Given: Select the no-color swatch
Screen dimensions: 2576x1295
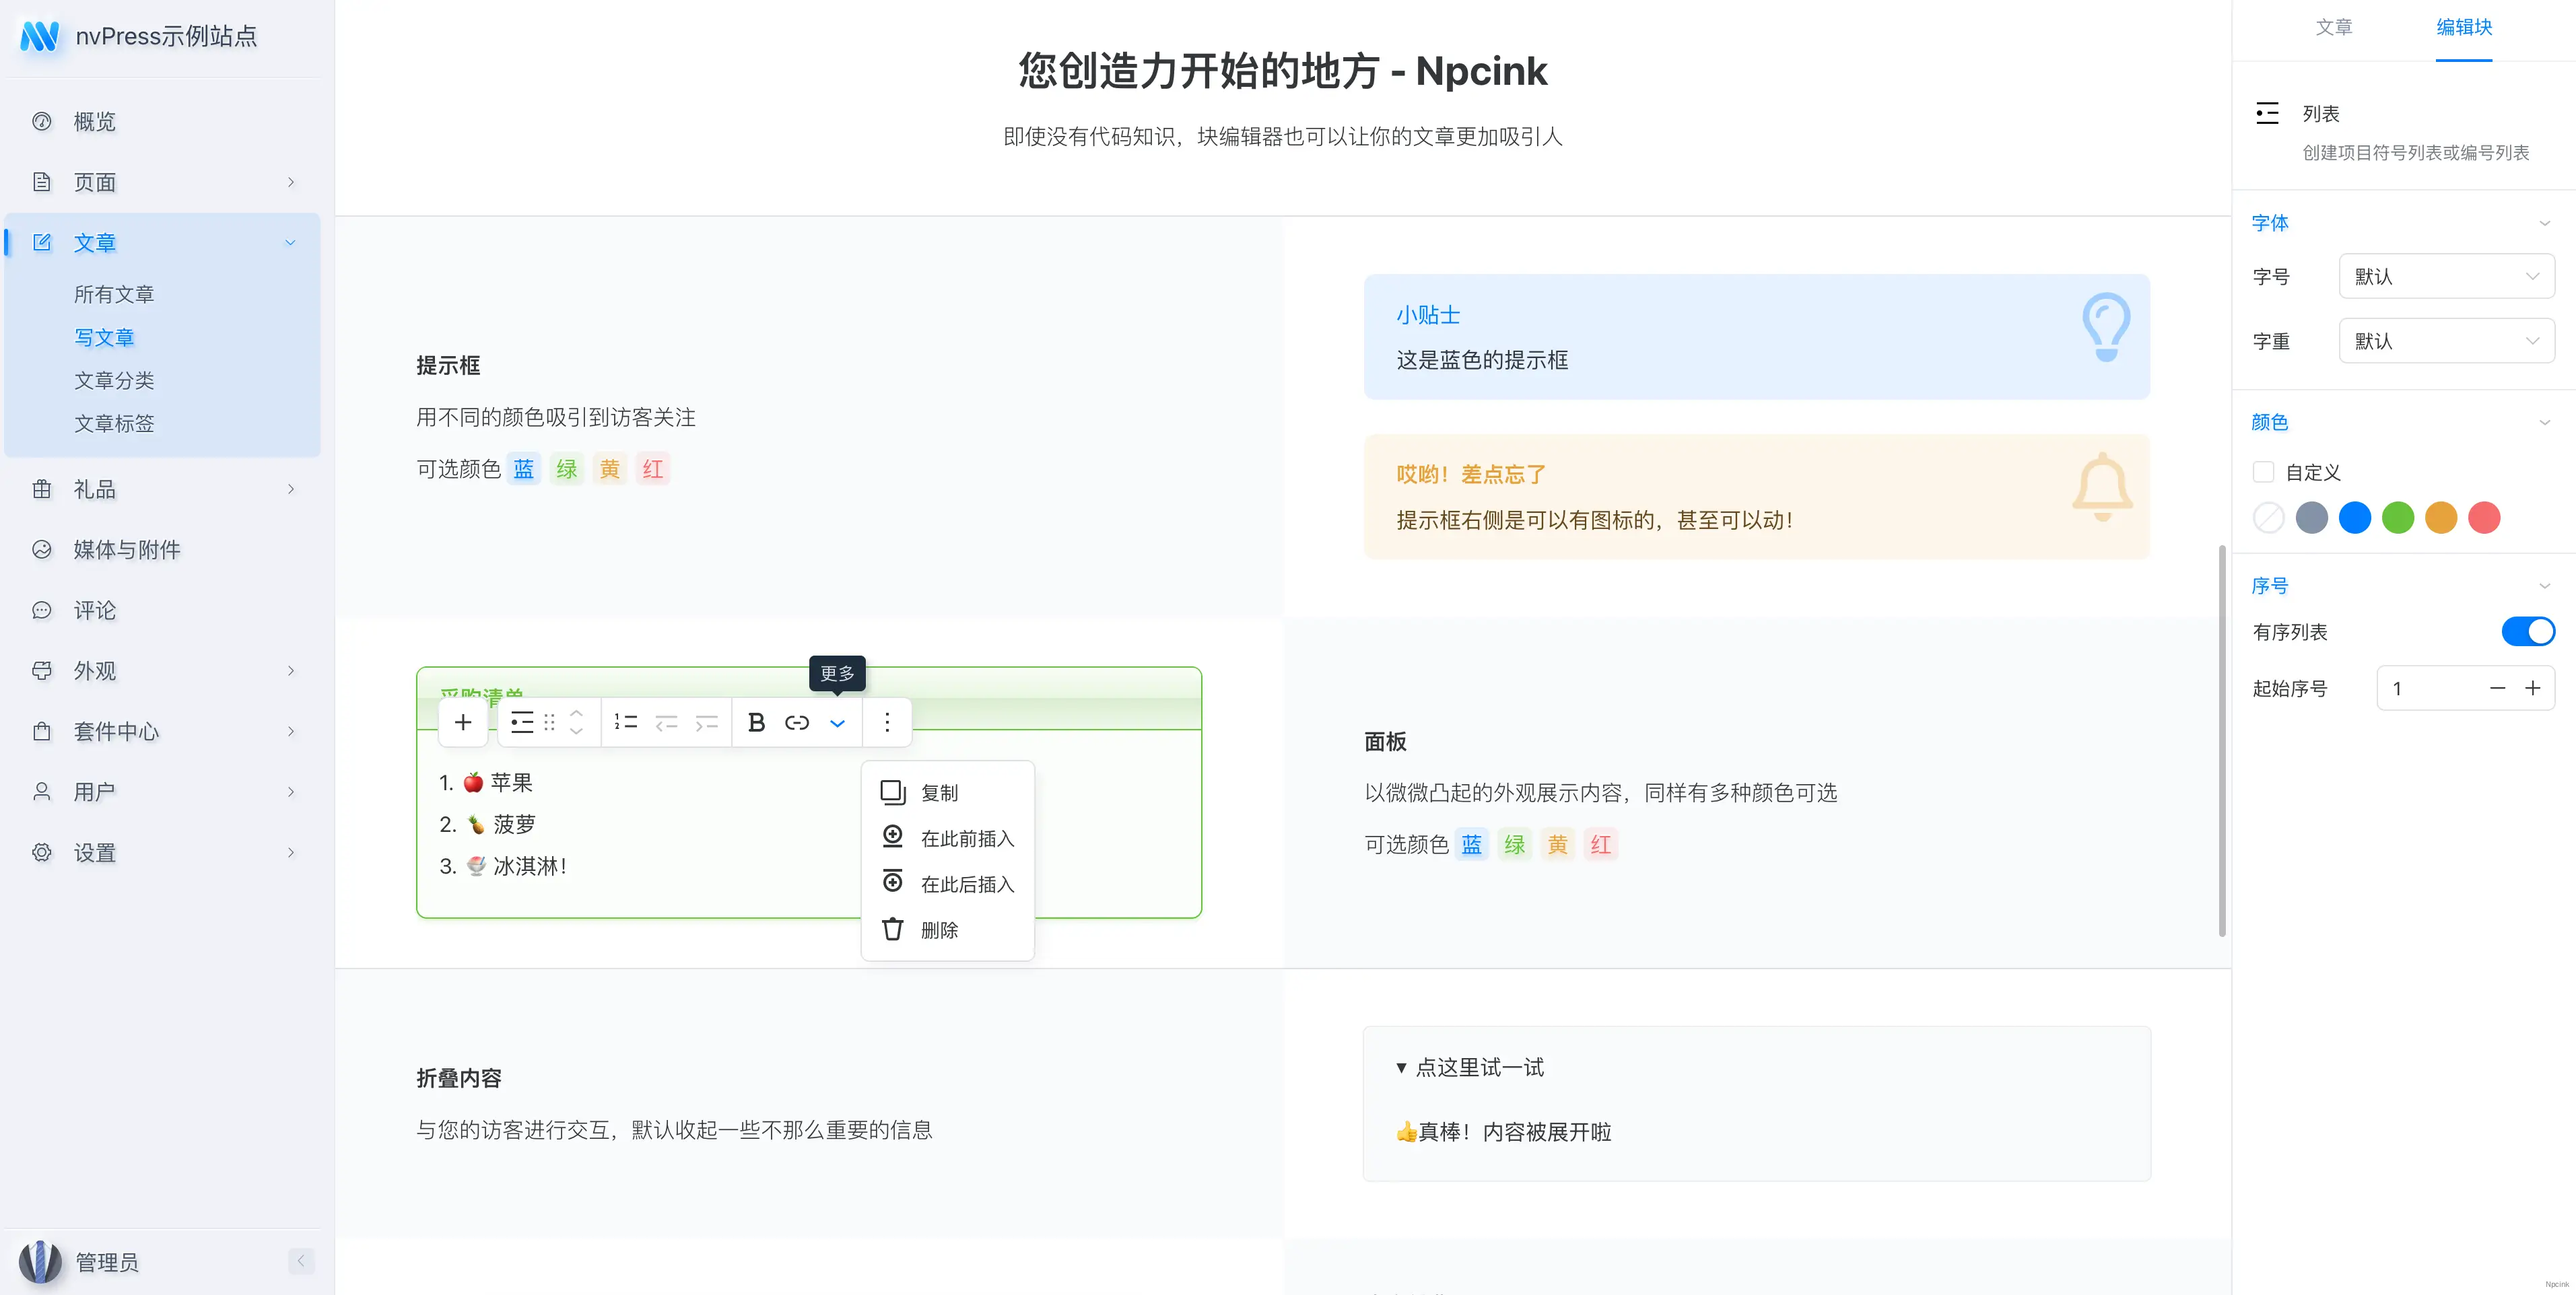Looking at the screenshot, I should [2269, 517].
